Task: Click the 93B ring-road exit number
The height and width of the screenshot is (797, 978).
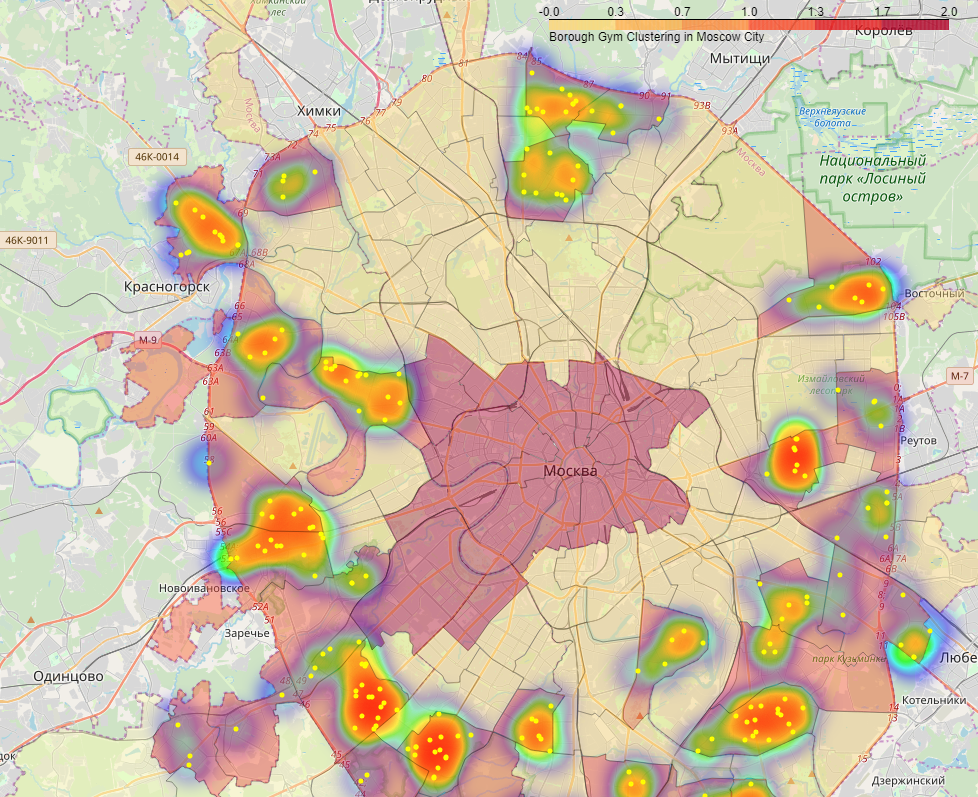Action: click(702, 105)
